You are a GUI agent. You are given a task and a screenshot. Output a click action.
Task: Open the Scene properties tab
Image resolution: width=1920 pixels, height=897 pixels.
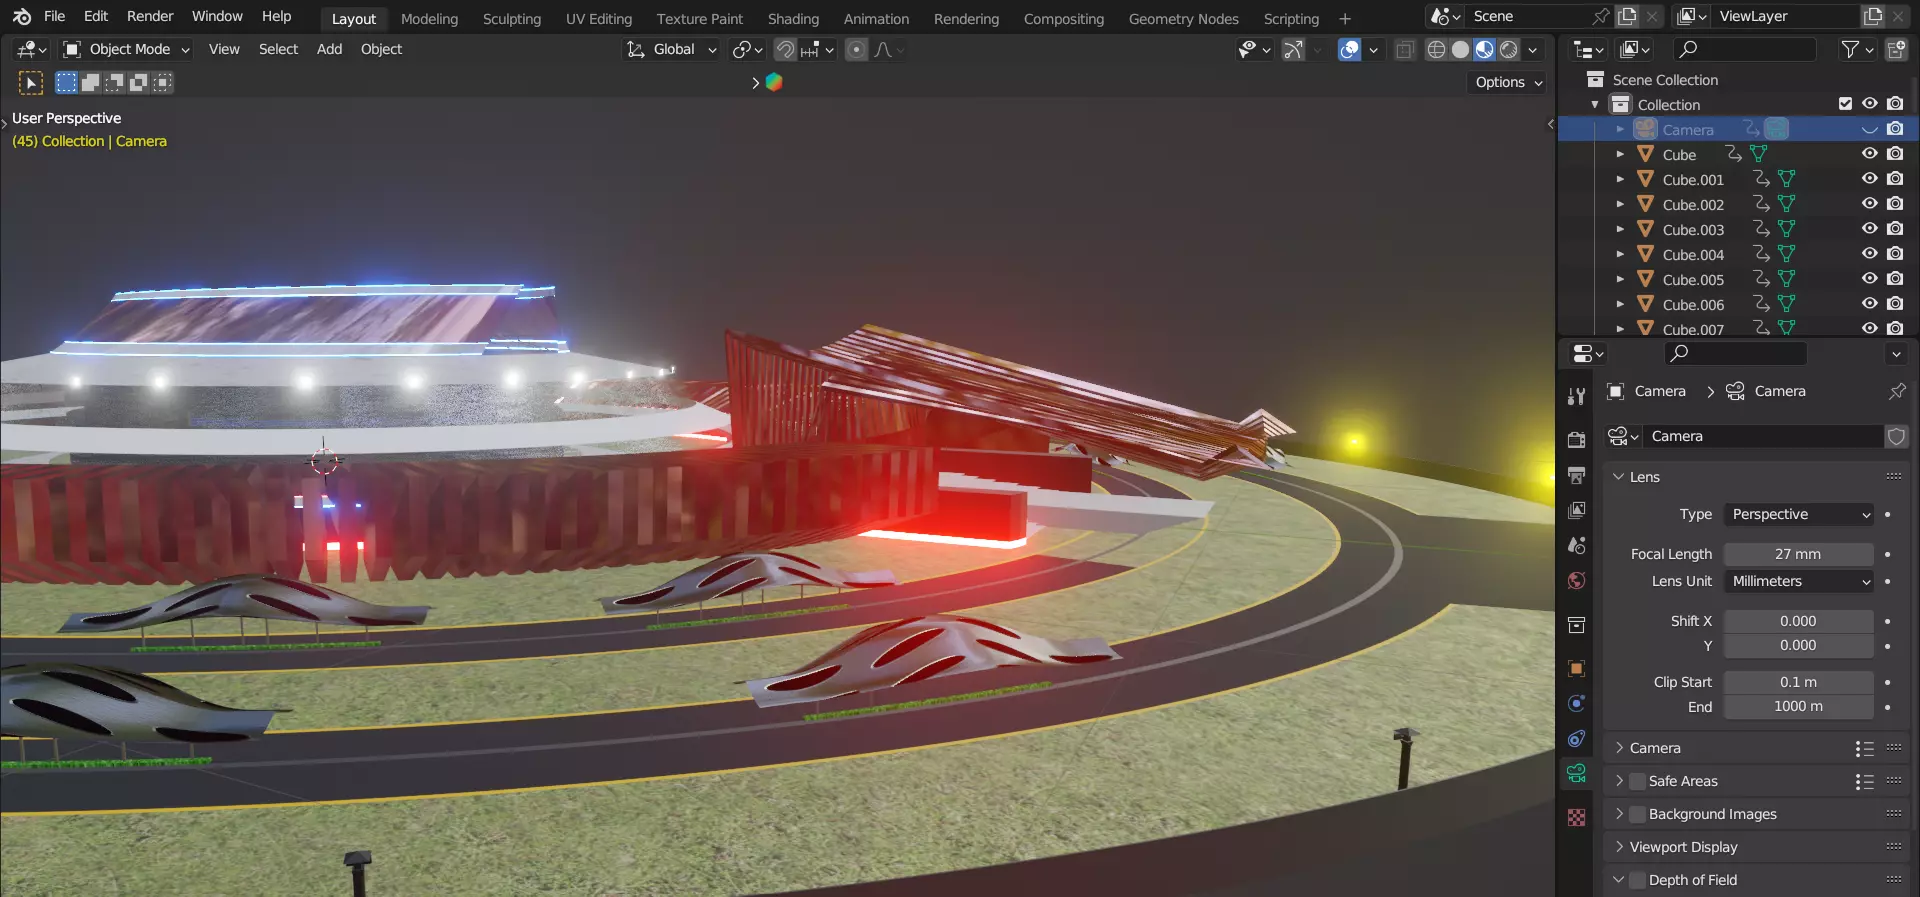(x=1577, y=545)
